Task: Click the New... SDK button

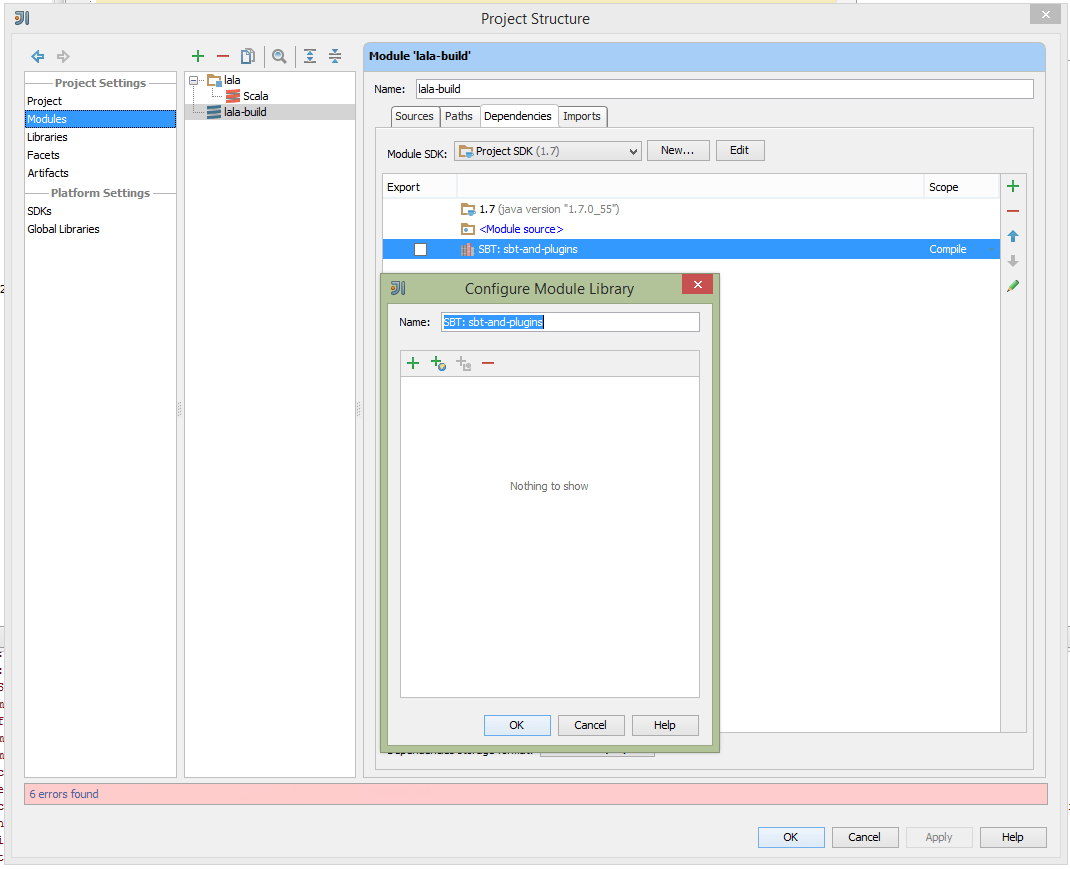Action: pyautogui.click(x=678, y=150)
